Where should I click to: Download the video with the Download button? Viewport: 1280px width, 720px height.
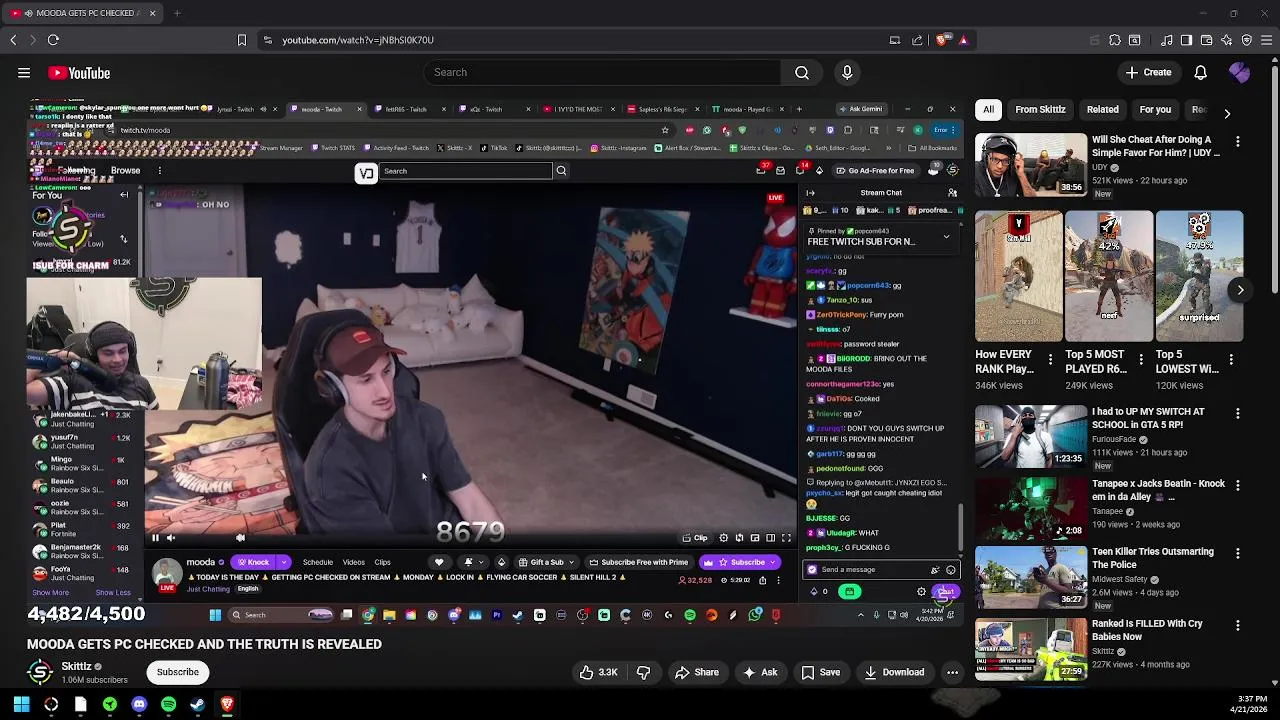pyautogui.click(x=894, y=672)
